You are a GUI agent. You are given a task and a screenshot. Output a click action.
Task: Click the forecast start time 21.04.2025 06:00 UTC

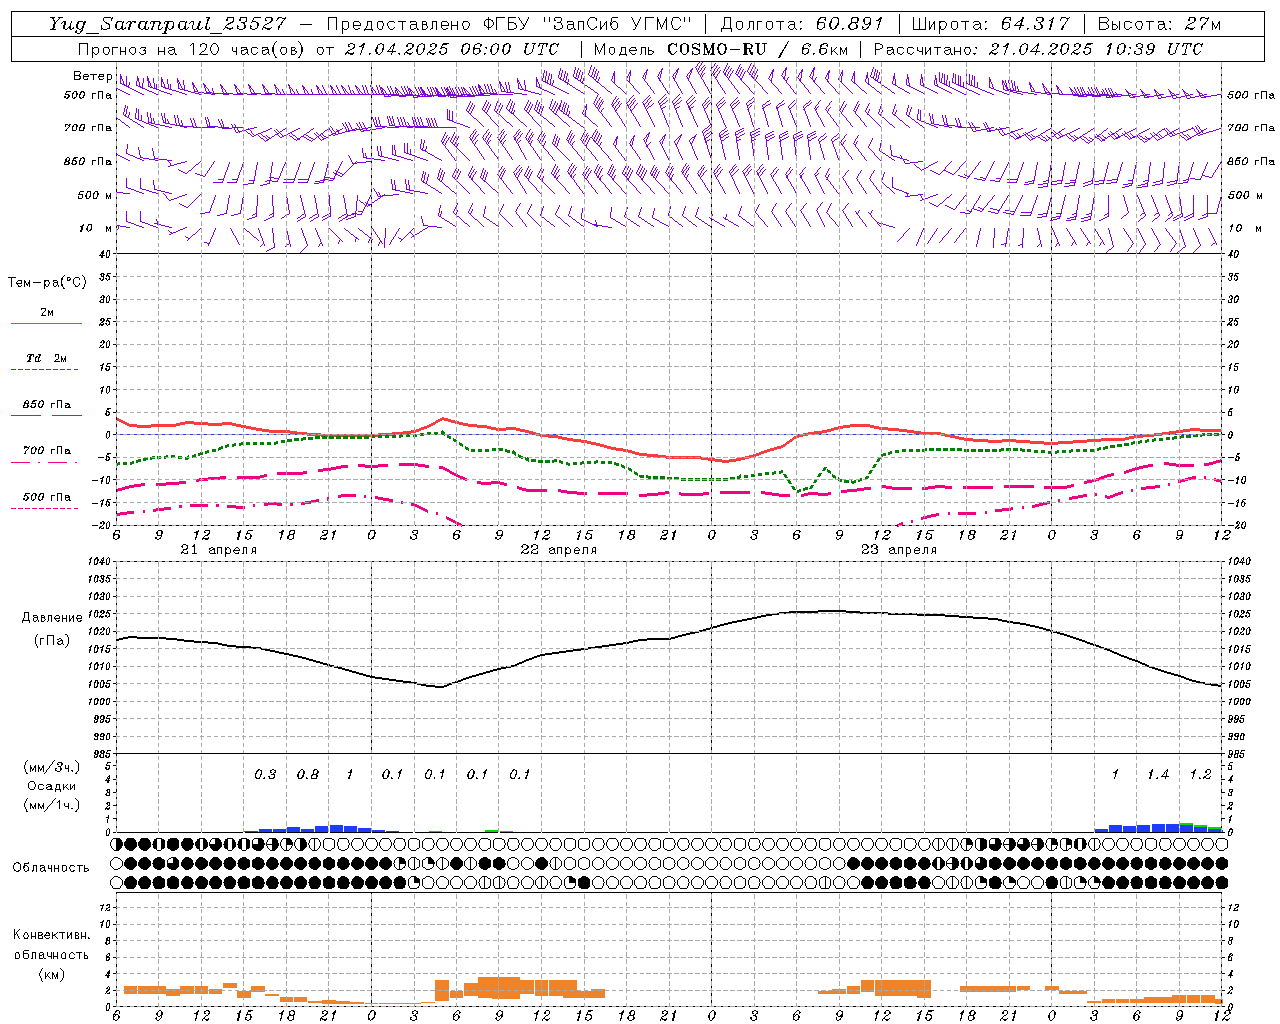pos(452,49)
